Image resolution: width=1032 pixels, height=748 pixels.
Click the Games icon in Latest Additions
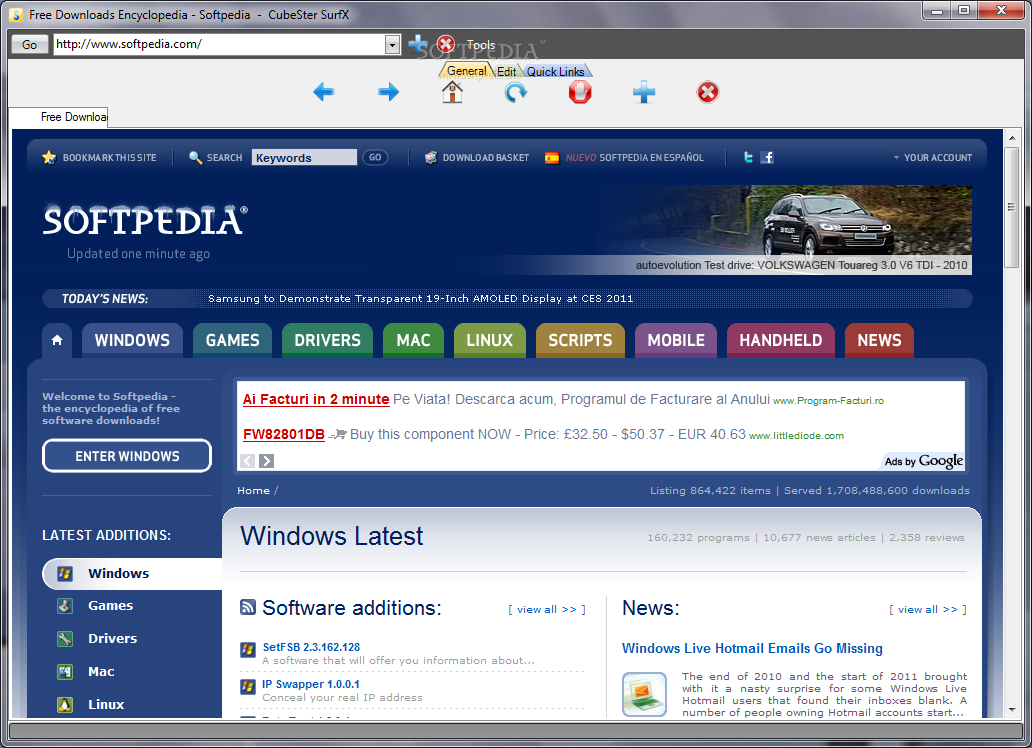pyautogui.click(x=64, y=606)
